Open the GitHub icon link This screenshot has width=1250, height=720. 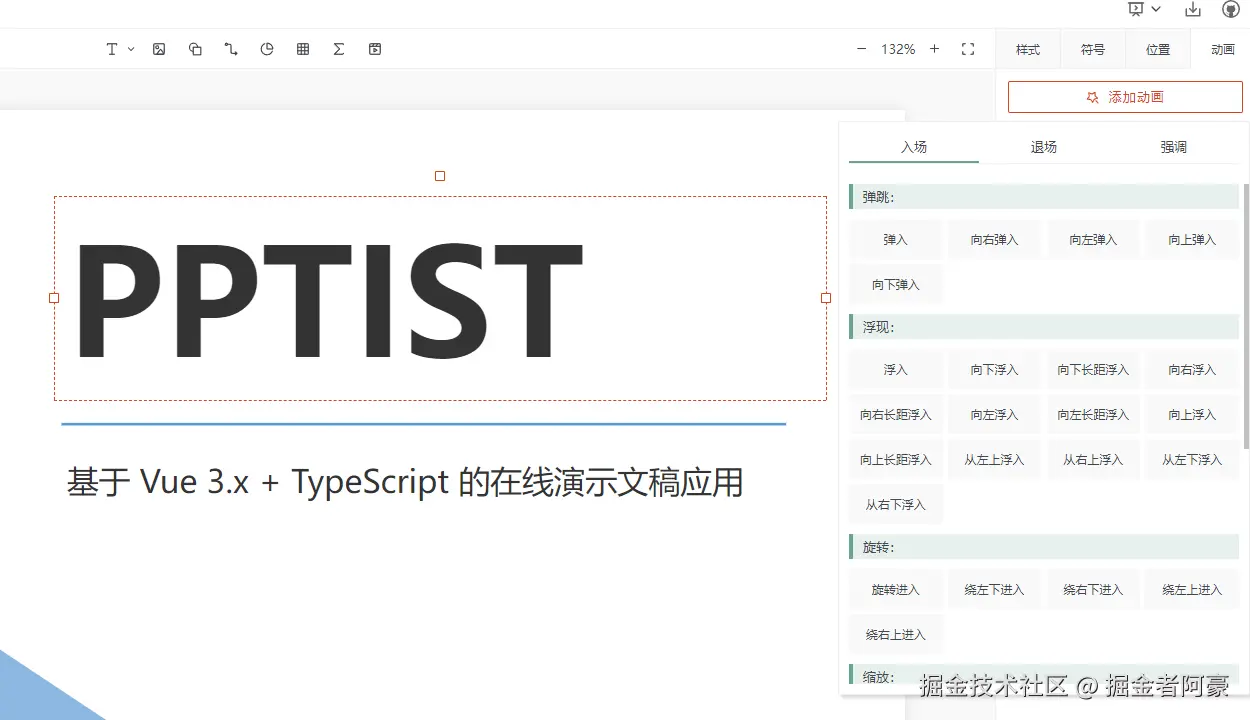(1231, 9)
